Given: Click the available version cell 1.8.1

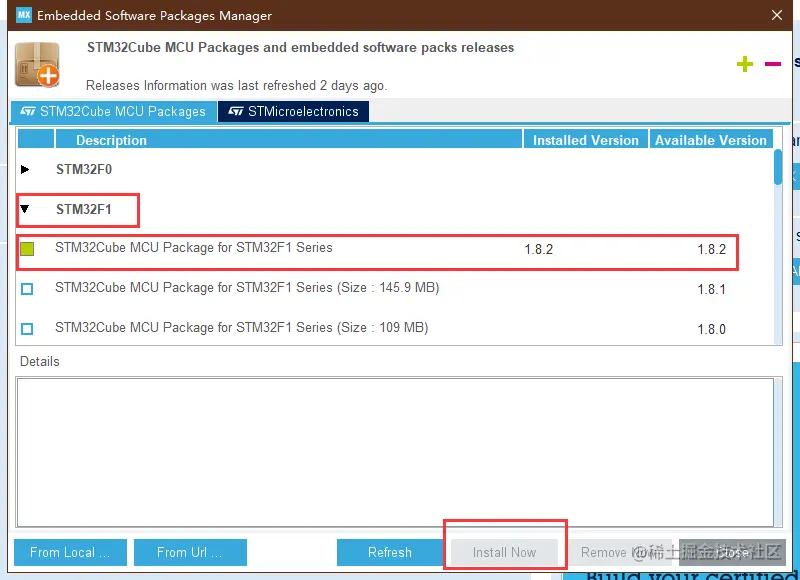Looking at the screenshot, I should pos(711,290).
